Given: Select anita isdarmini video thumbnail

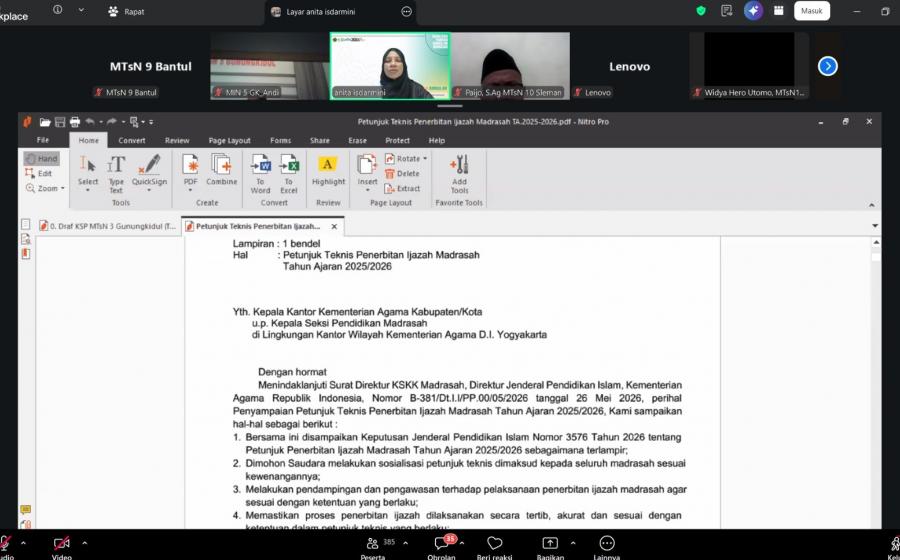Looking at the screenshot, I should point(390,66).
